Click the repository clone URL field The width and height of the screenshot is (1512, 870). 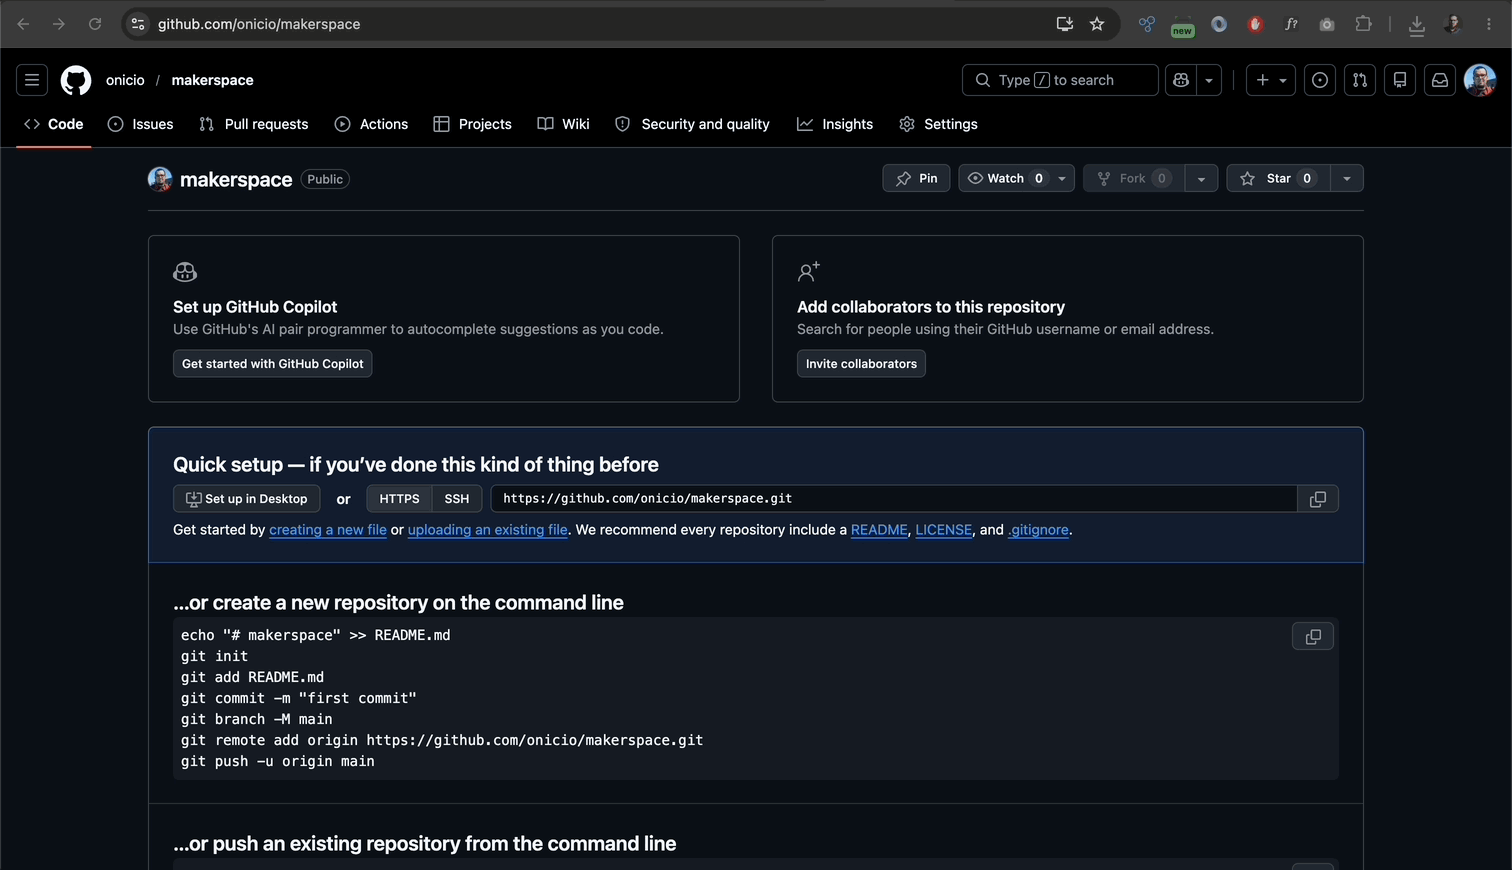tap(894, 499)
